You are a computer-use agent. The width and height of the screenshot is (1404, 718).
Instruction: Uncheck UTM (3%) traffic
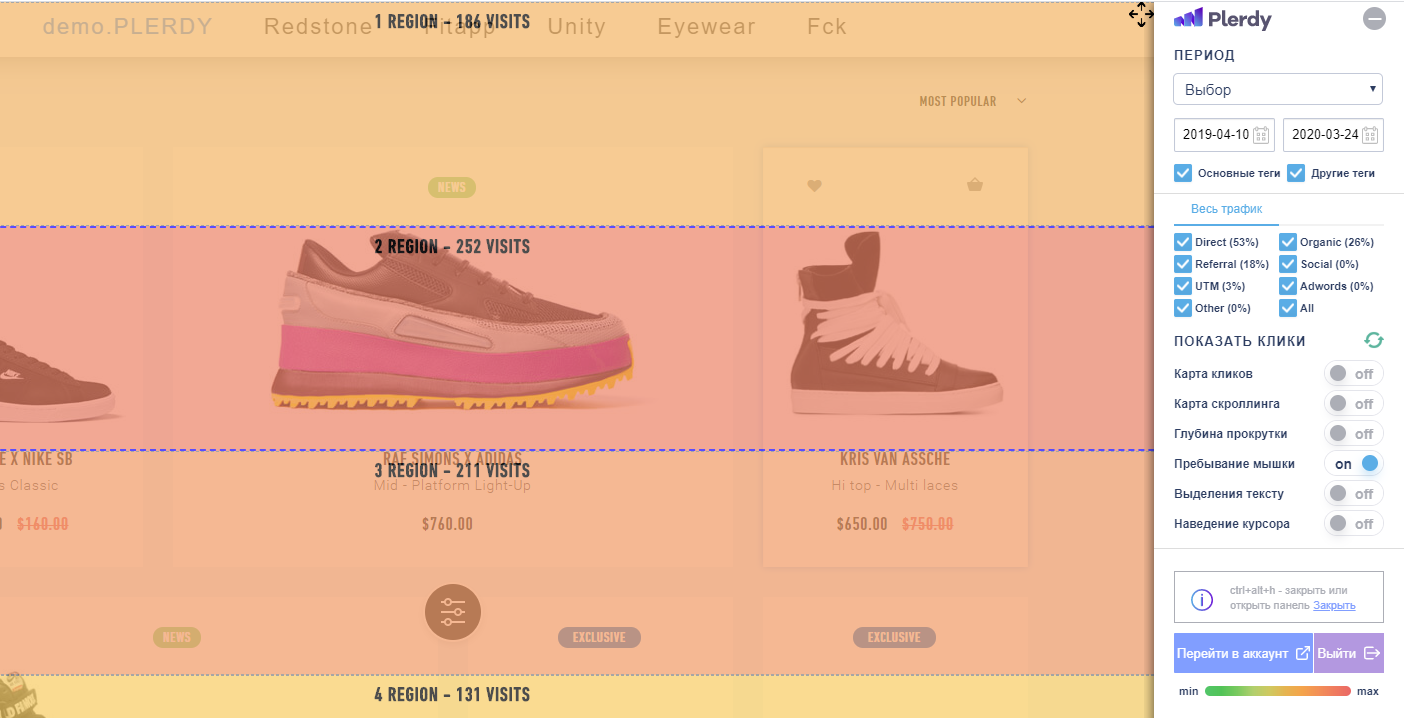click(1183, 286)
